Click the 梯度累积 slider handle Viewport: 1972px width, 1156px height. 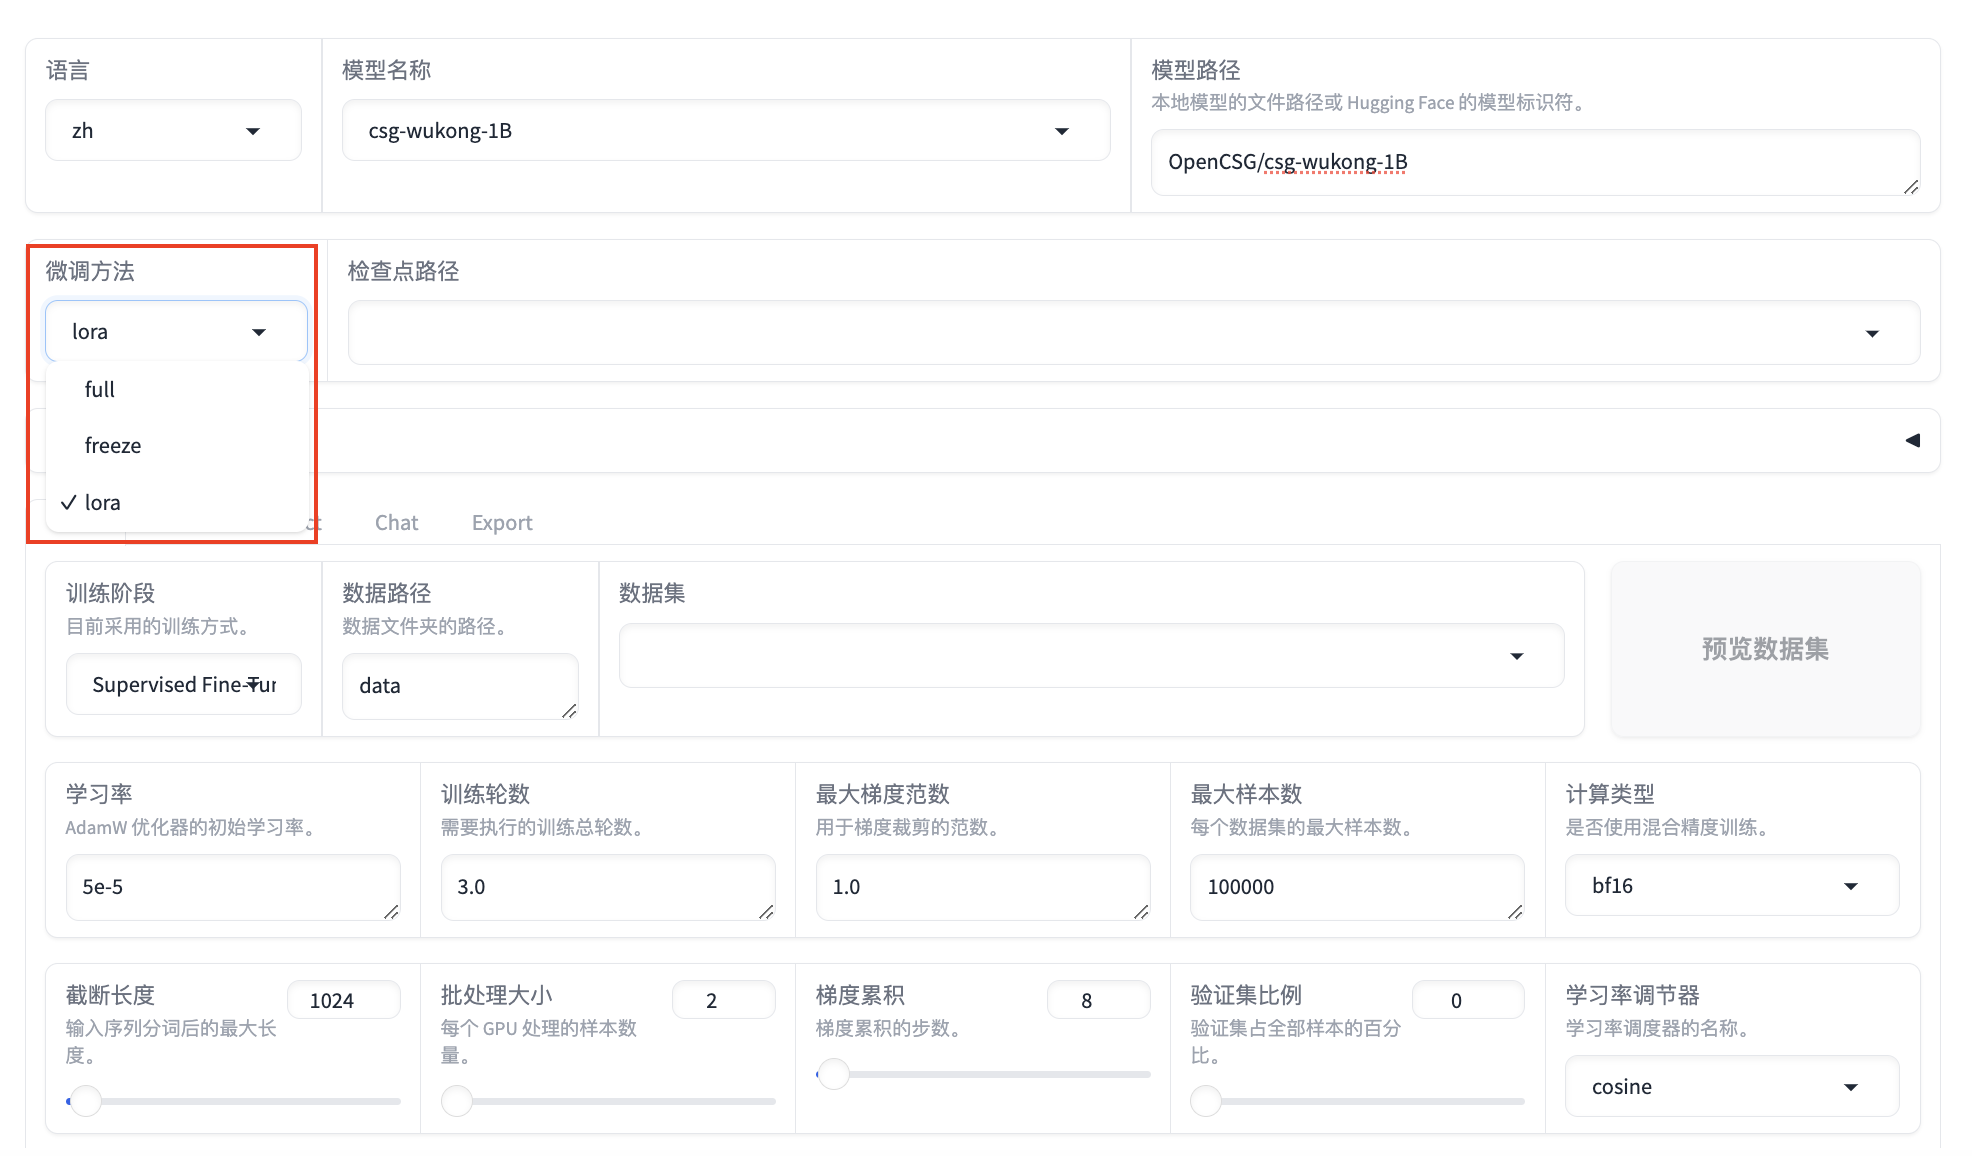(x=834, y=1074)
